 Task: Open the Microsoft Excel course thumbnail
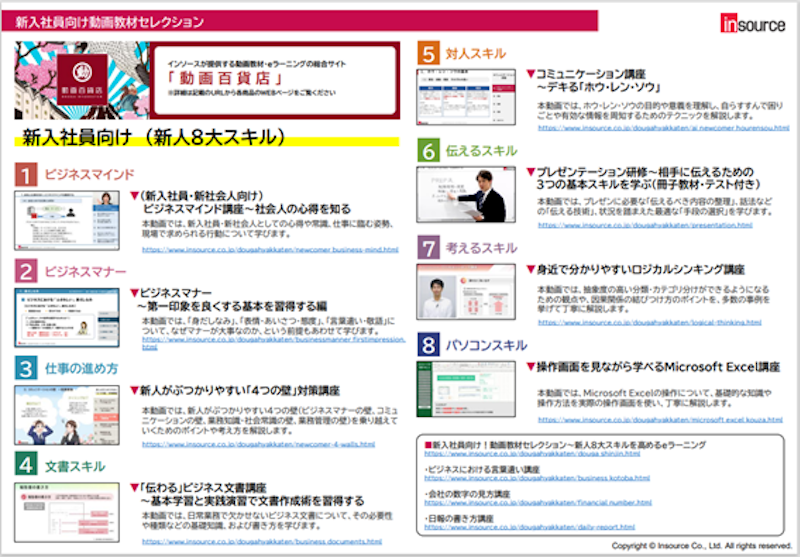(466, 389)
